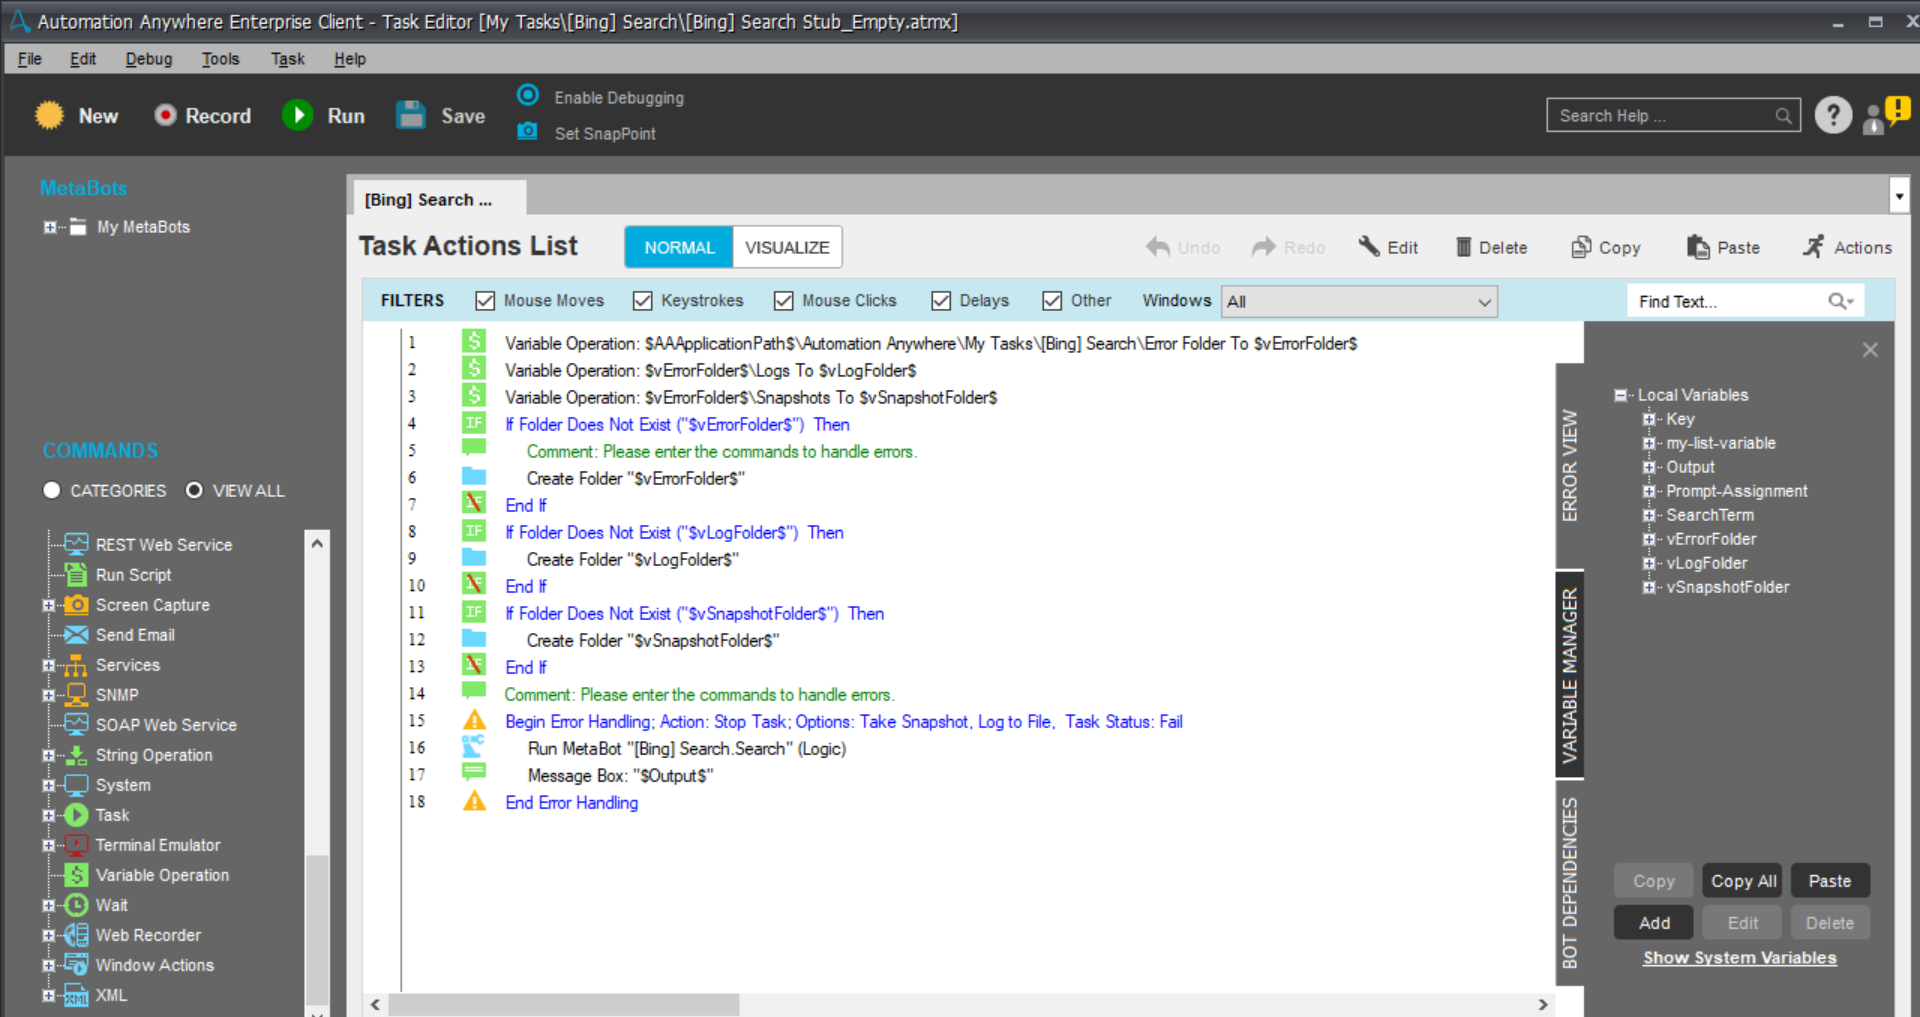
Task: Click the search magnifier in Search Help
Action: (1783, 116)
